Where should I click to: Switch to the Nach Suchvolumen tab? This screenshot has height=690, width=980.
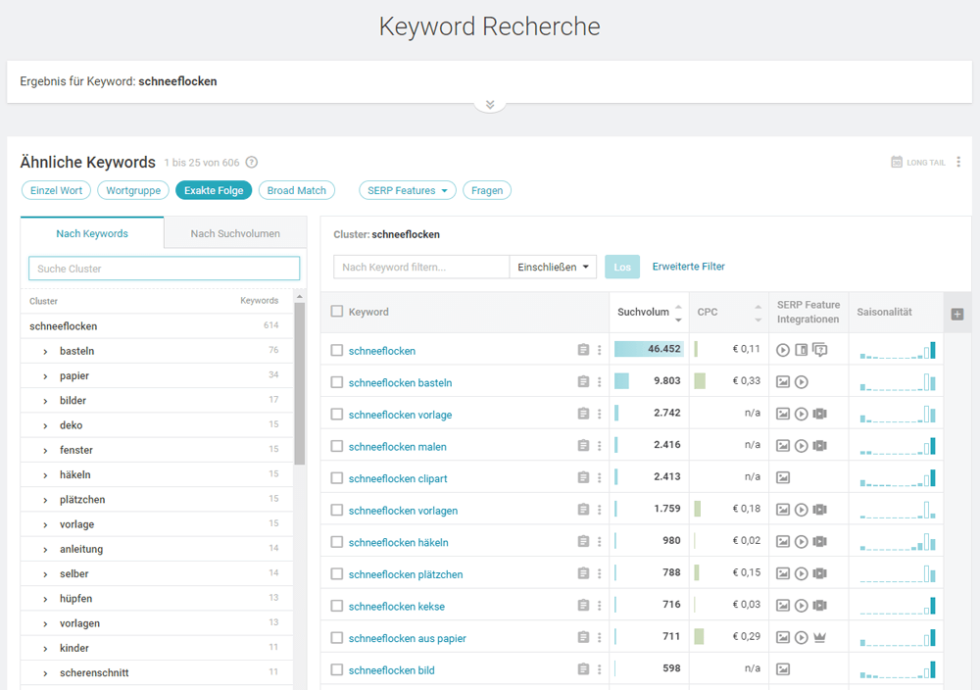tap(236, 232)
